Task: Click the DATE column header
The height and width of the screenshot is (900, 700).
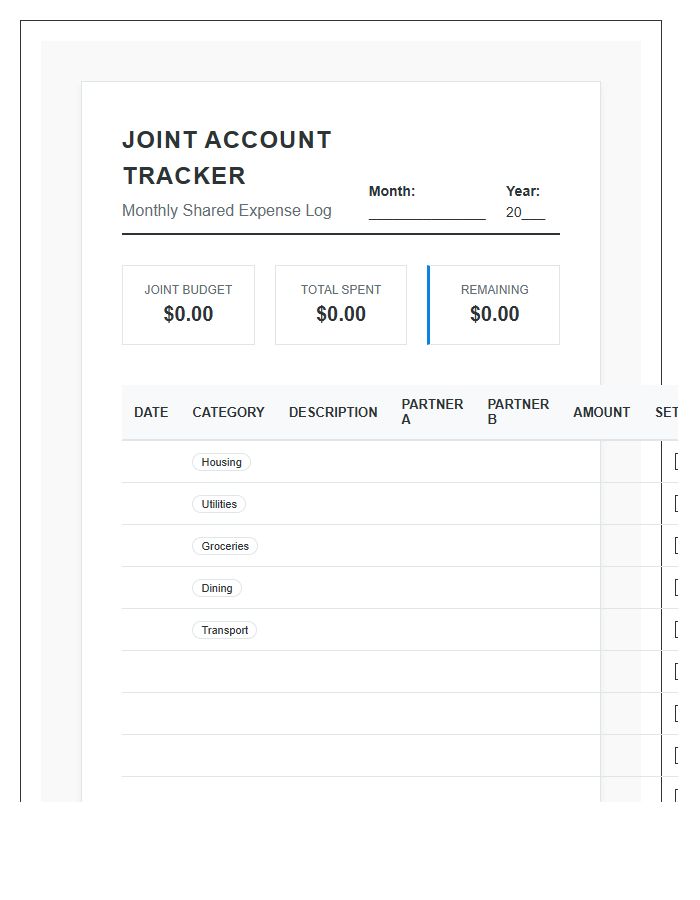Action: click(x=151, y=412)
